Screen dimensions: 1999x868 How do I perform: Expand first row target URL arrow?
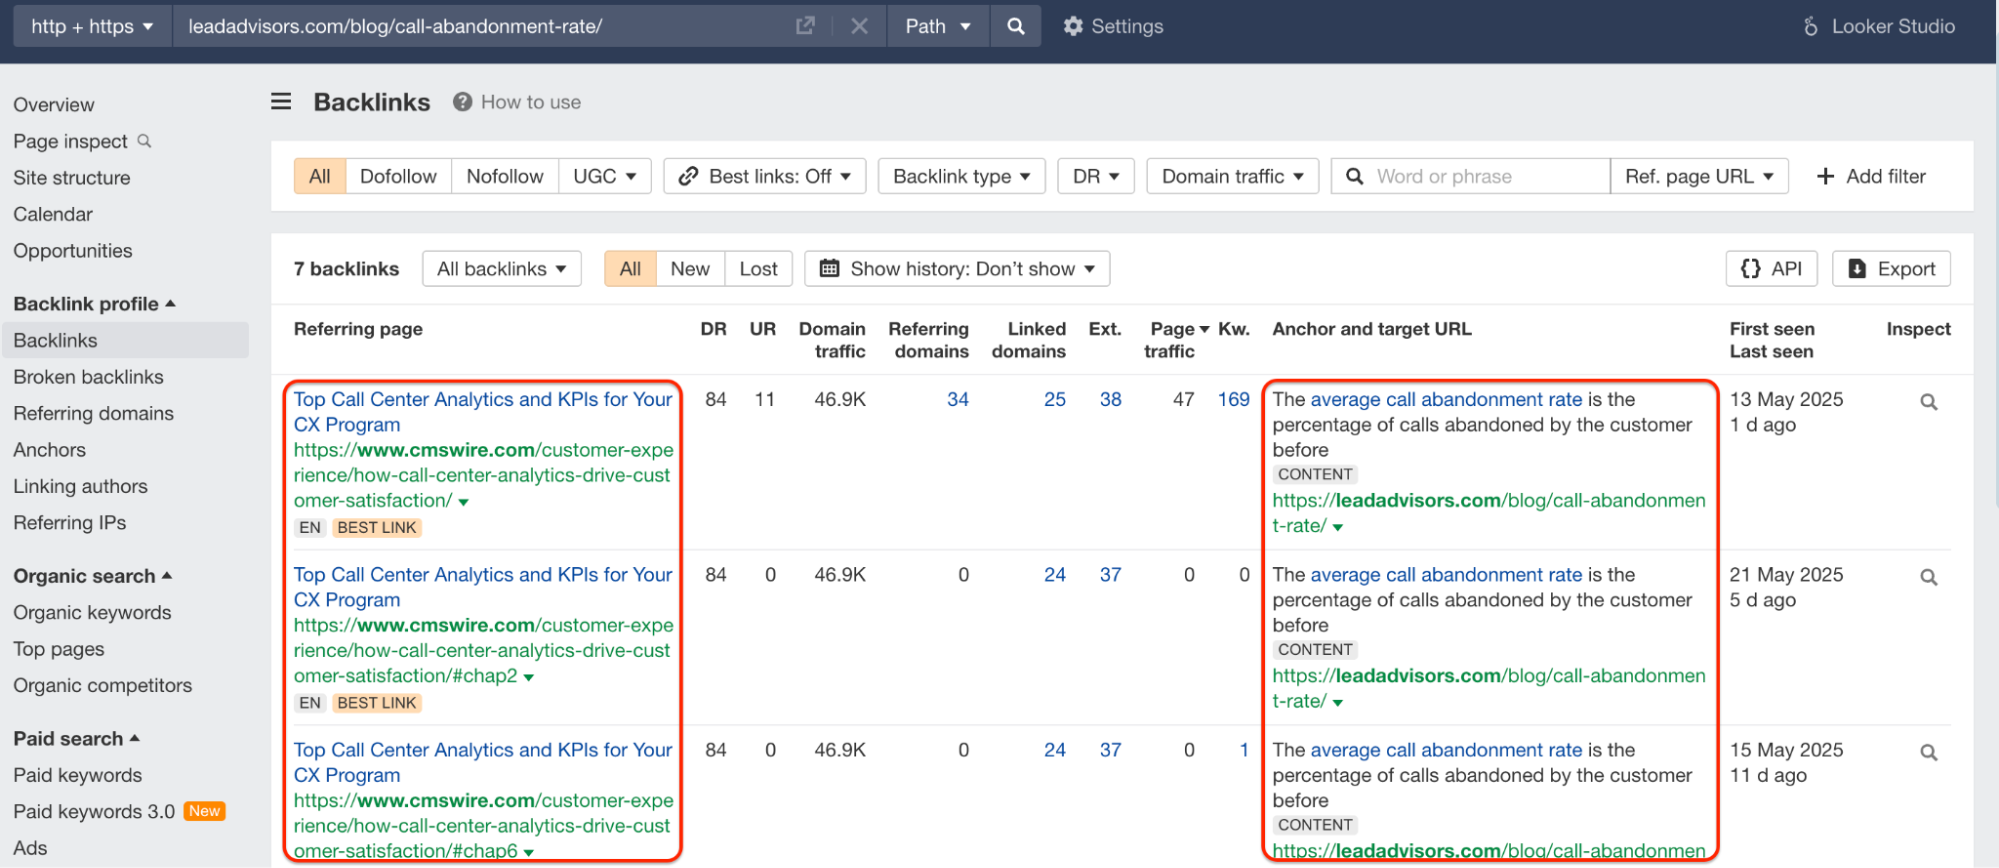pos(1338,527)
